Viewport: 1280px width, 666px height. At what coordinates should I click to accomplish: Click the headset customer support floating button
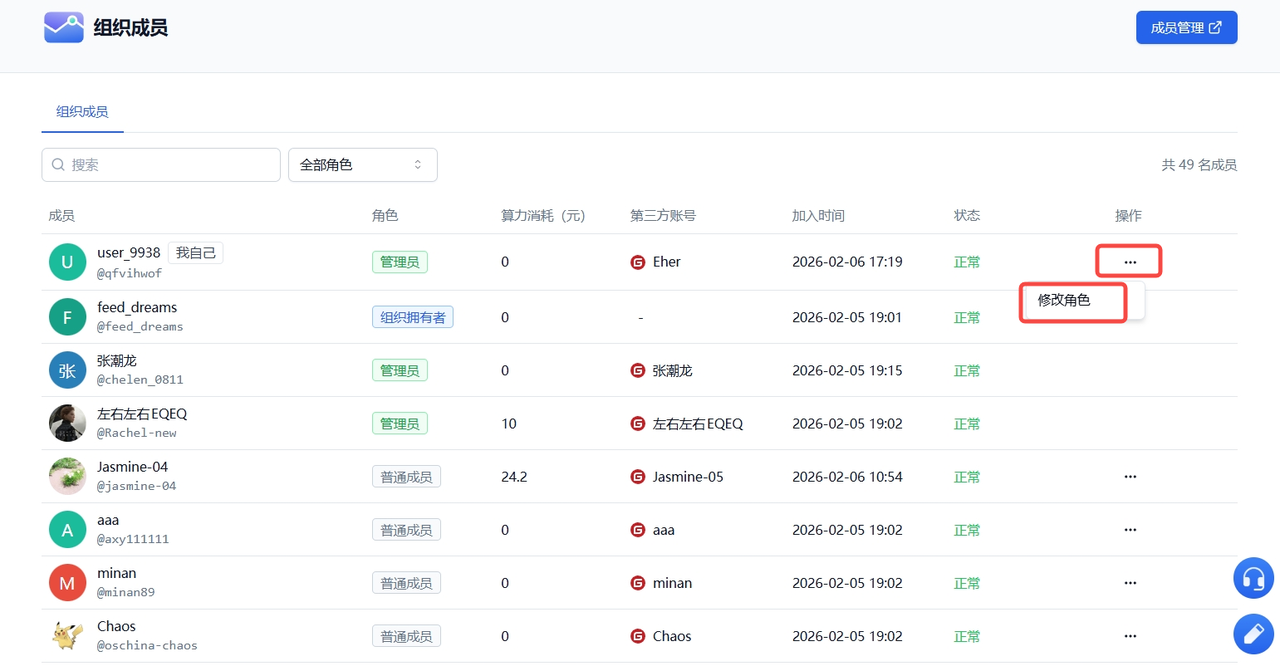click(x=1253, y=578)
